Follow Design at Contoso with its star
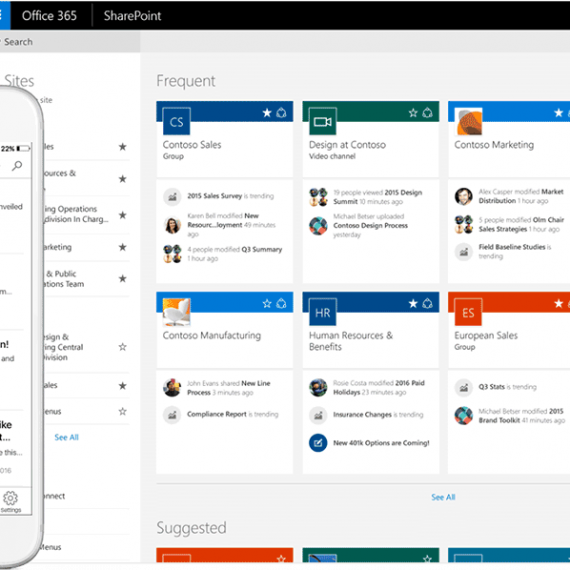 click(413, 113)
